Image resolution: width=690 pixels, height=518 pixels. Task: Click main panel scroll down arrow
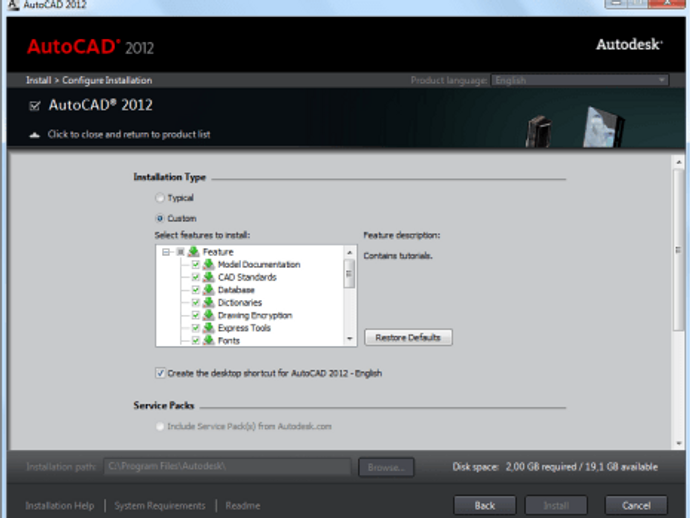[679, 444]
